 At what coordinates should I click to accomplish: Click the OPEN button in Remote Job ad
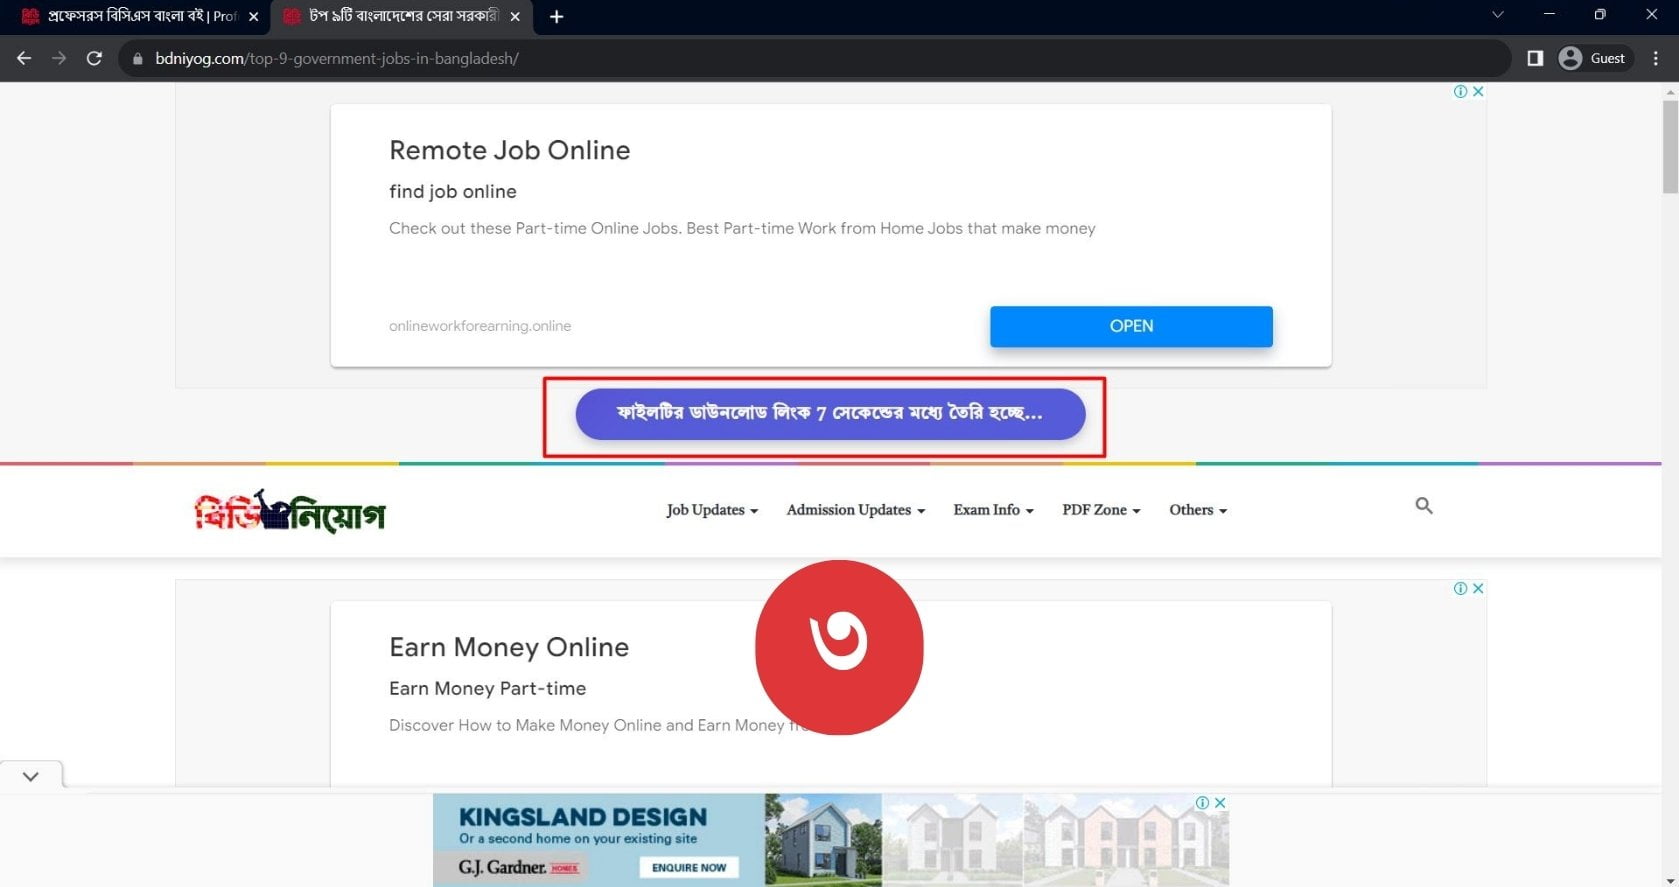coord(1131,326)
